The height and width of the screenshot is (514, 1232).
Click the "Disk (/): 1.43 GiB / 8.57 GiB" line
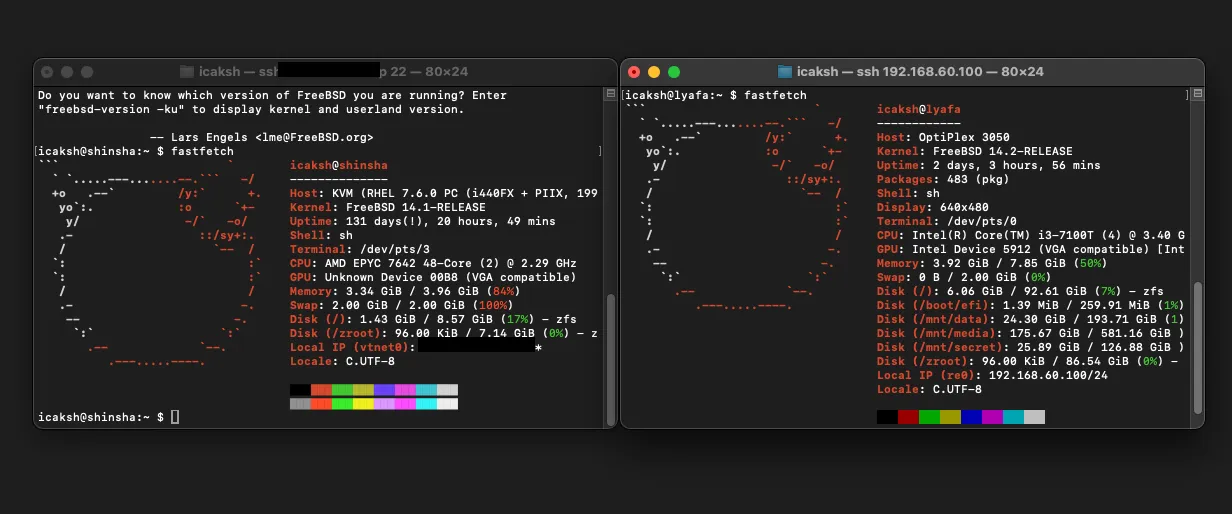tap(433, 319)
